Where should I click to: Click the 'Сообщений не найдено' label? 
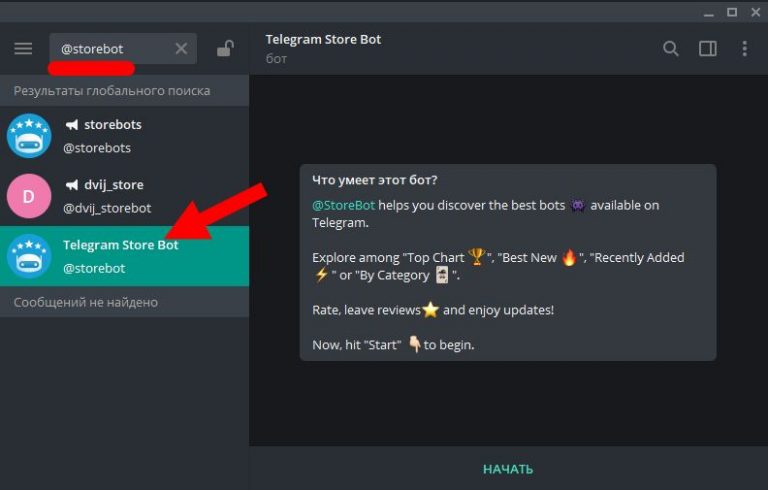point(86,302)
